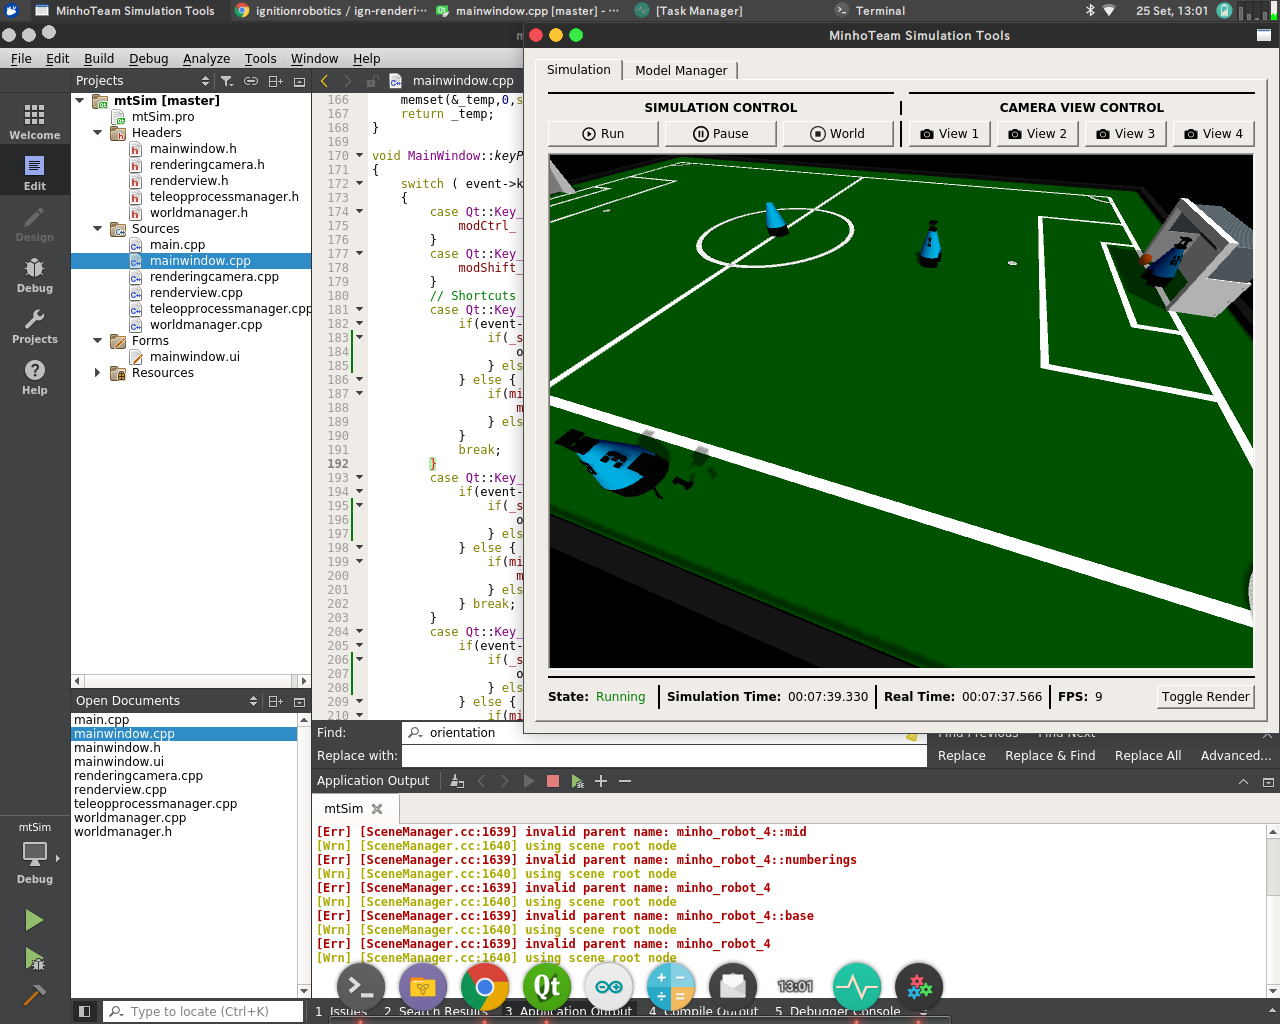The width and height of the screenshot is (1280, 1024).
Task: Click the synchronize link icon in Projects header
Action: coord(251,81)
